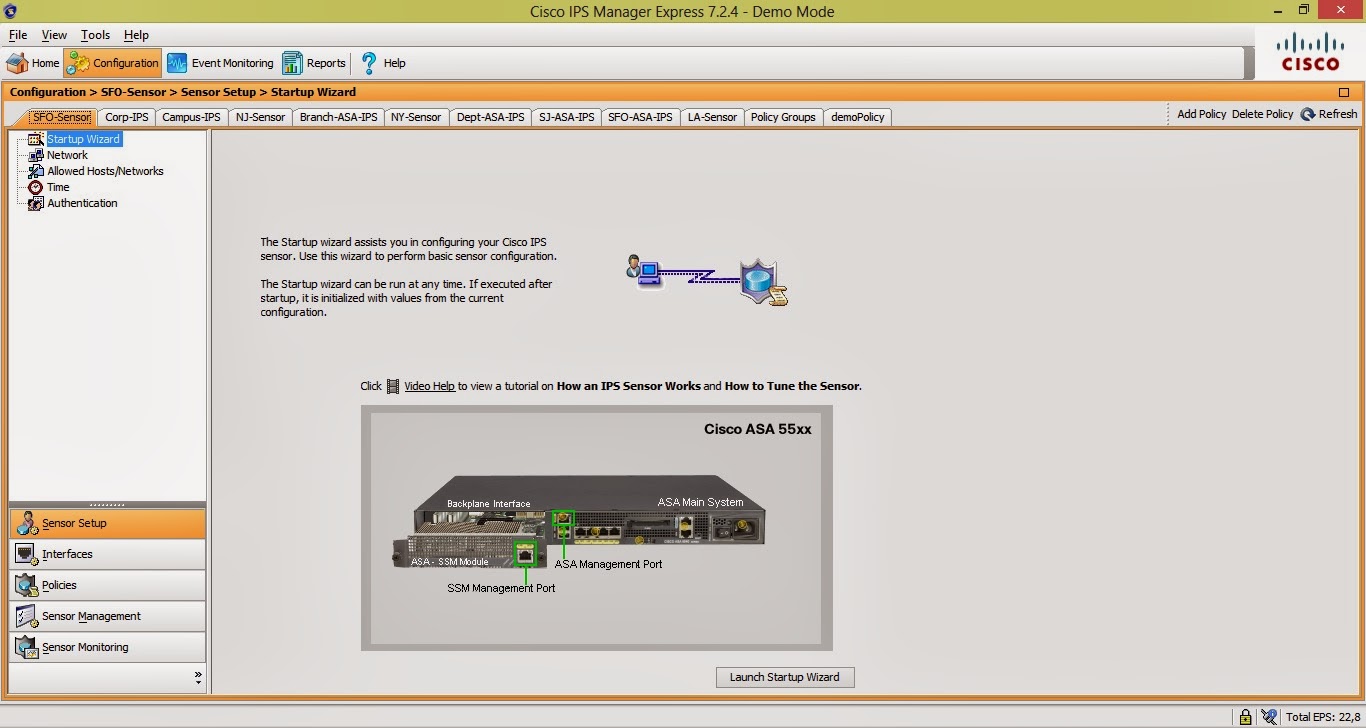Viewport: 1366px width, 728px height.
Task: Switch to the SJ-ASA-IPS tab
Action: pyautogui.click(x=566, y=117)
